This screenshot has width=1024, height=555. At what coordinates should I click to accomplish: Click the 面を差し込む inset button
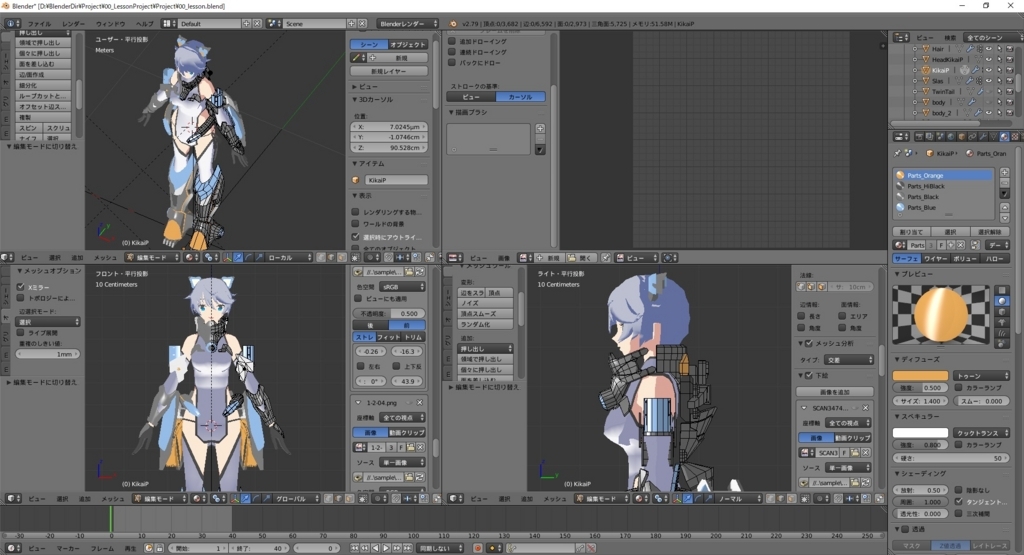(44, 64)
